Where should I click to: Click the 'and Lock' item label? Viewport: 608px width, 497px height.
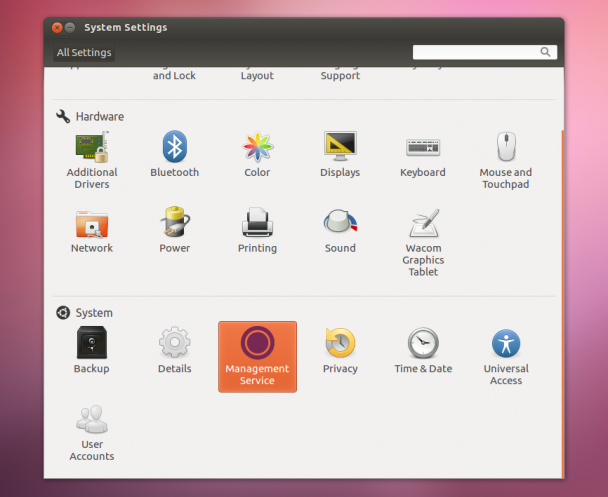[174, 75]
